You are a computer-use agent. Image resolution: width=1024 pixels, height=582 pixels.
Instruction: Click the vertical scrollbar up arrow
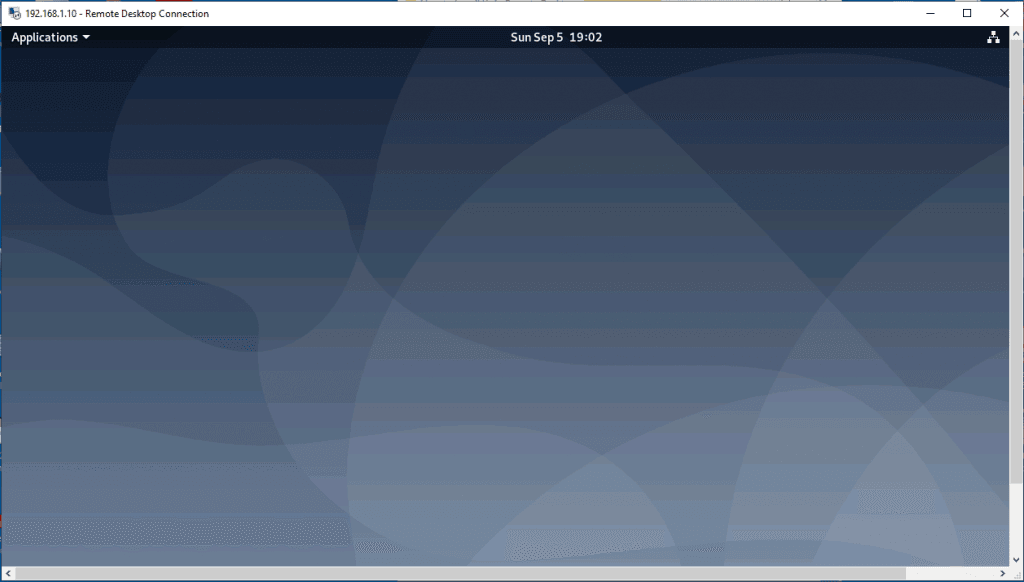click(1017, 33)
